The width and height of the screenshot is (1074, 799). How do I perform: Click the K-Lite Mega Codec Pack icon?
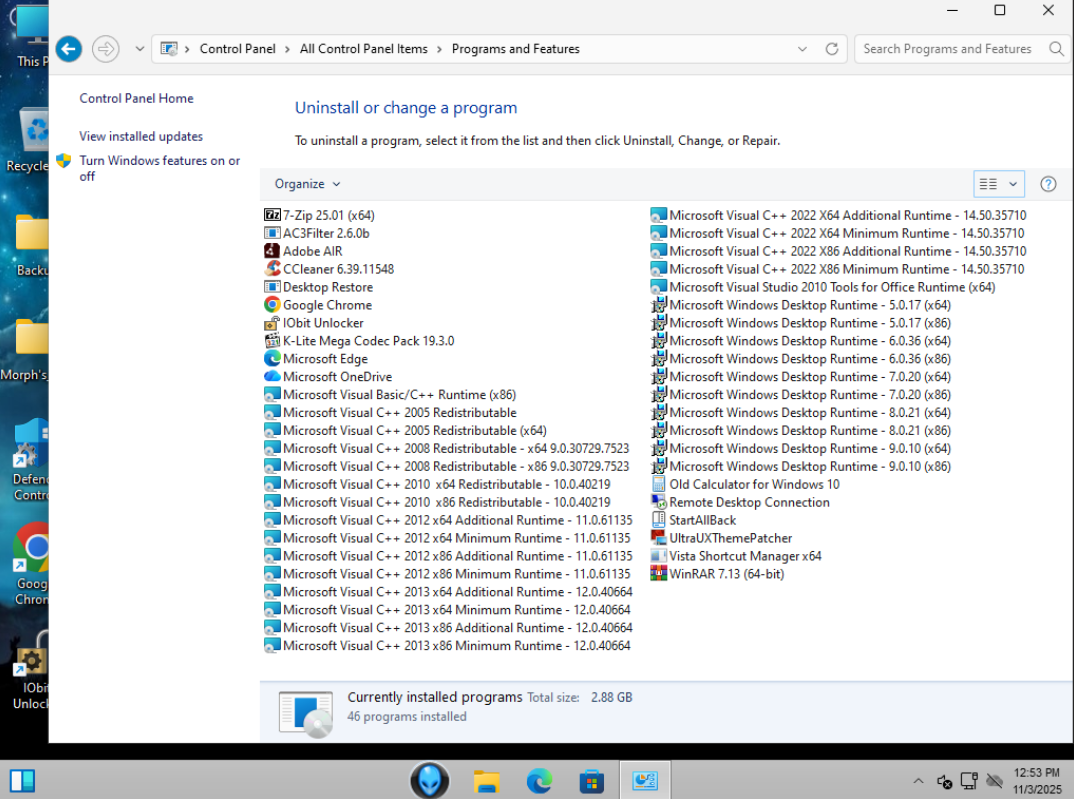pyautogui.click(x=272, y=340)
